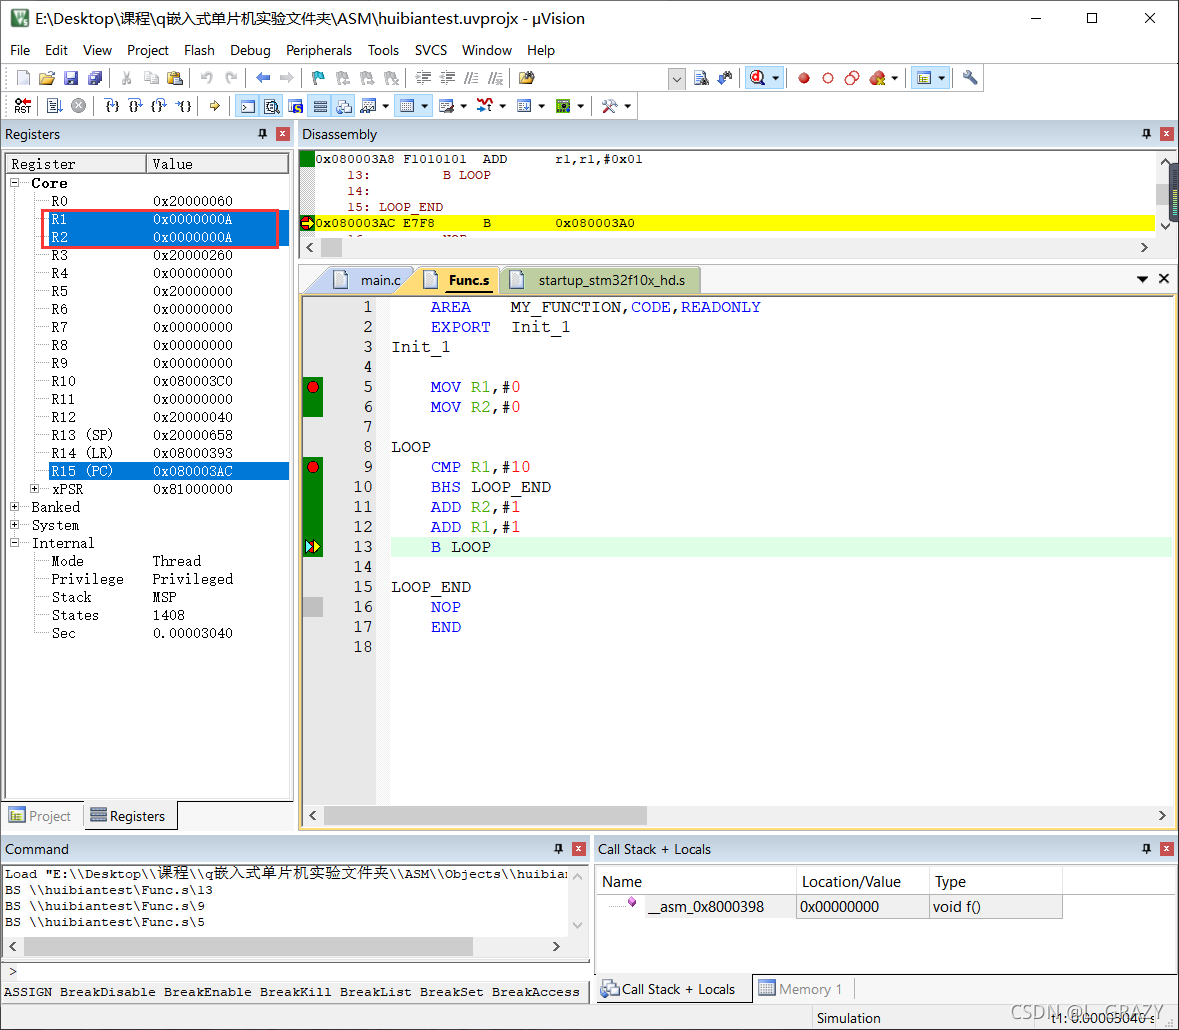The width and height of the screenshot is (1179, 1030).
Task: Insert a bookmark using the flag icon
Action: coord(318,77)
